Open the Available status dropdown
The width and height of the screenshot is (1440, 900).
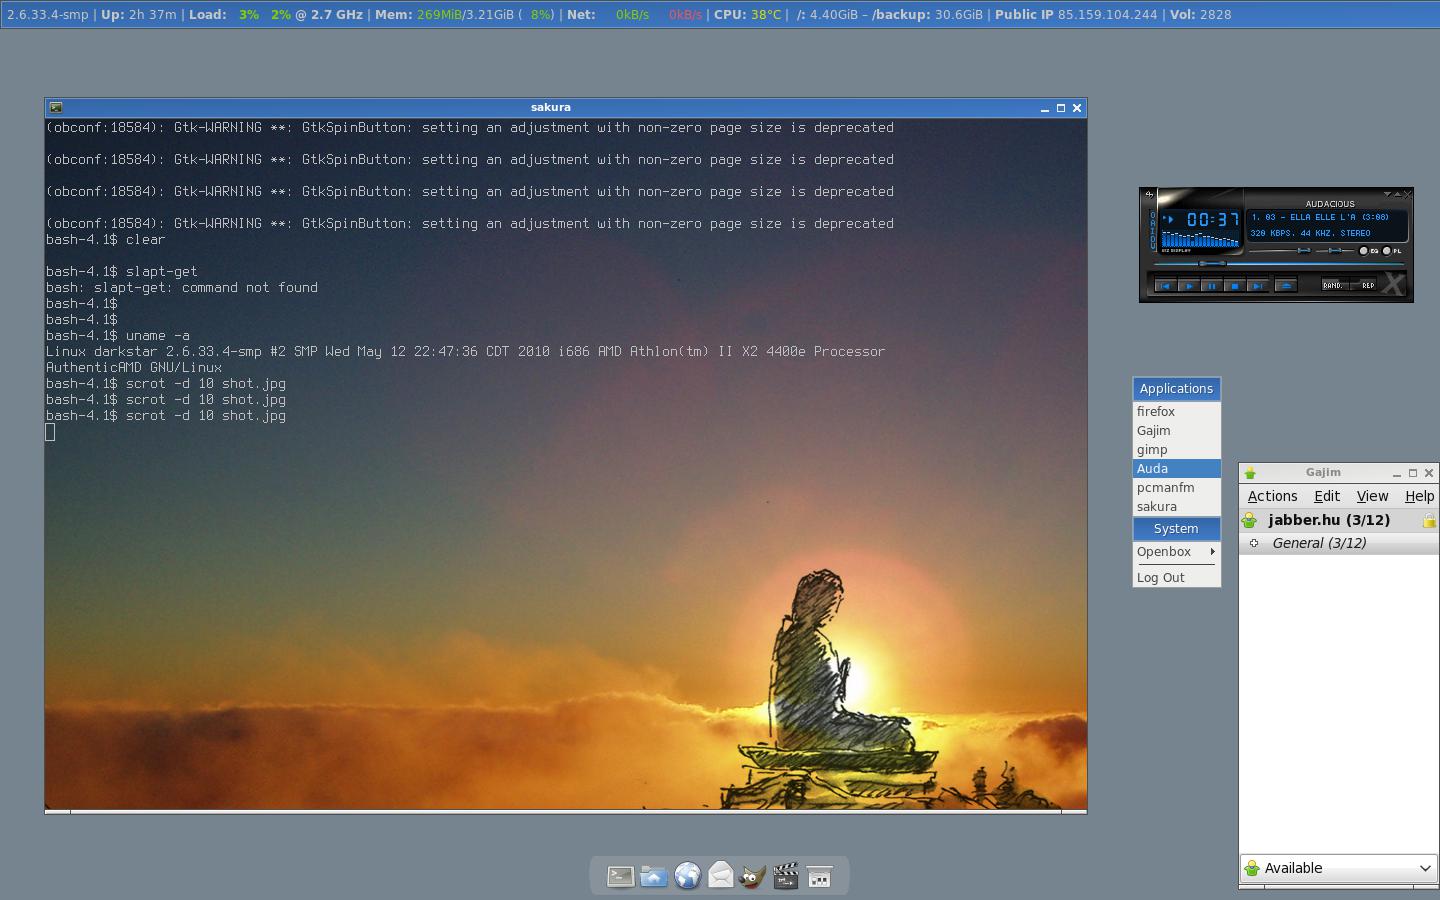click(1339, 868)
